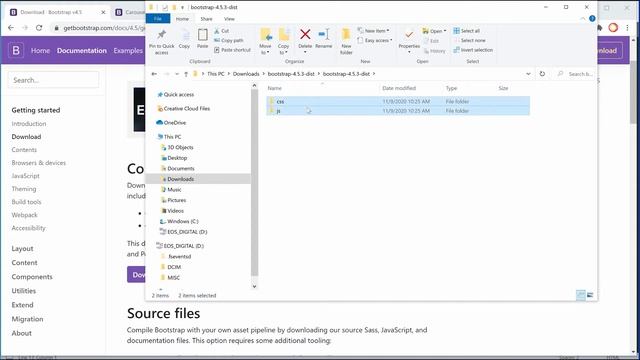Select Creative Cloud Files in tree

click(x=184, y=109)
